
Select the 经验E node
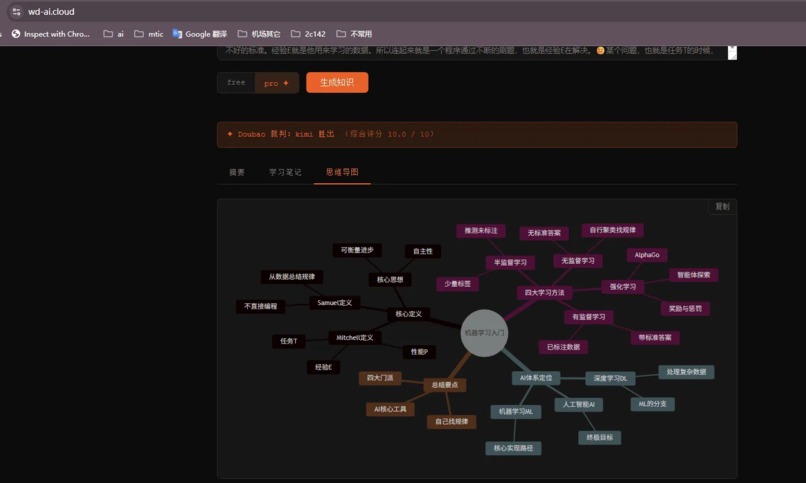click(x=323, y=367)
